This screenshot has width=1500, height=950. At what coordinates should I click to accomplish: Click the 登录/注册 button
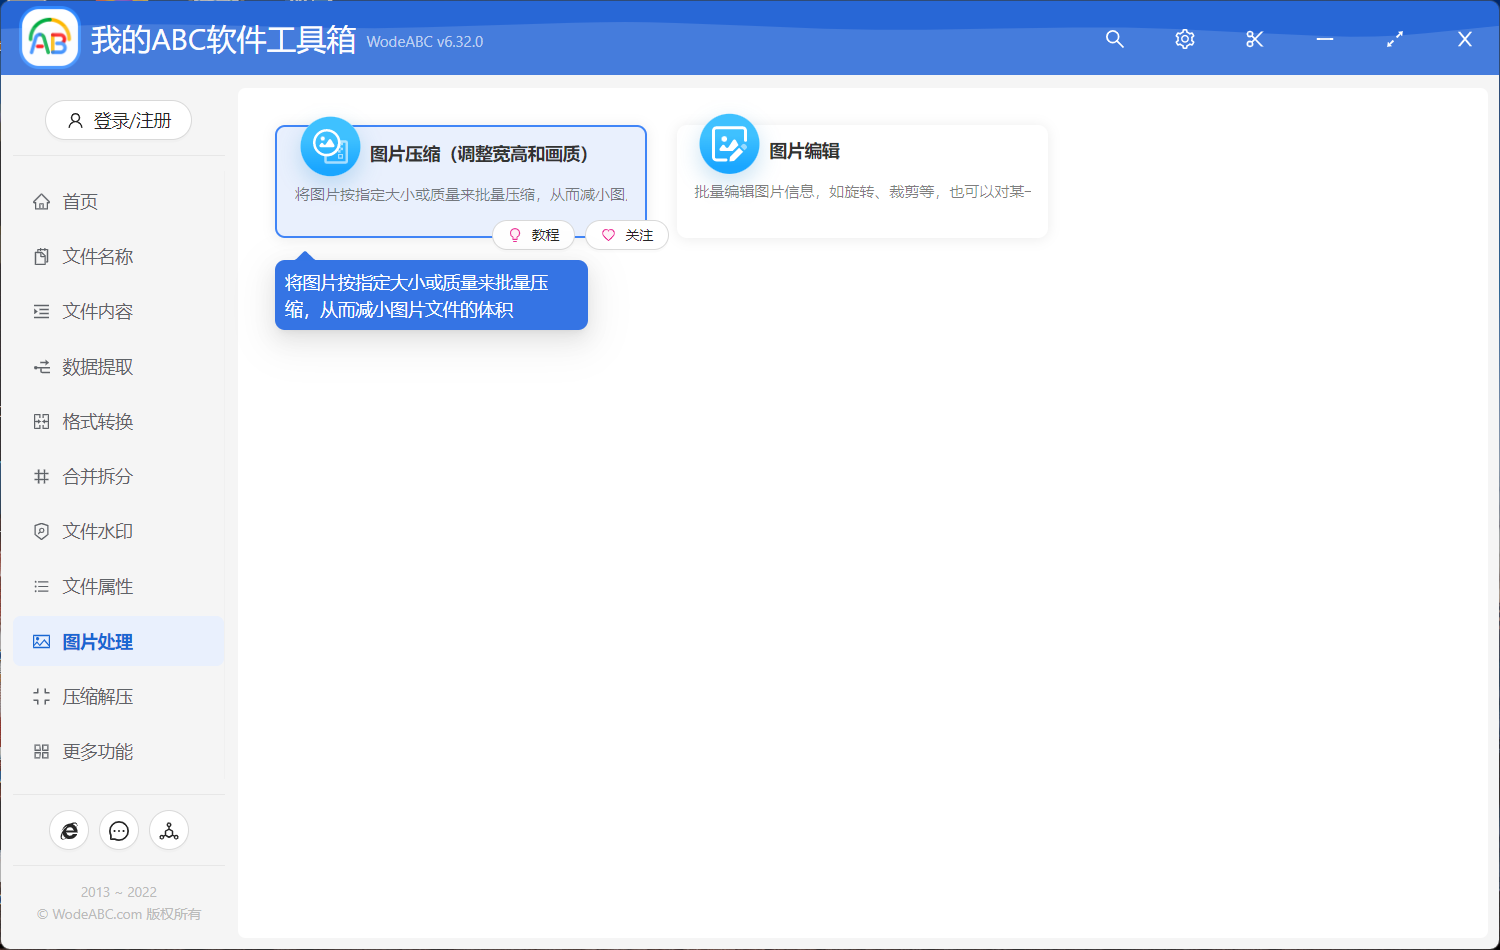tap(118, 120)
